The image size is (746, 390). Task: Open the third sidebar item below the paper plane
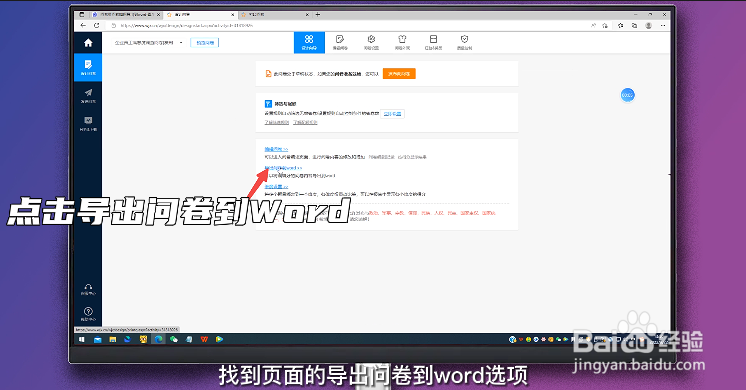pyautogui.click(x=88, y=124)
